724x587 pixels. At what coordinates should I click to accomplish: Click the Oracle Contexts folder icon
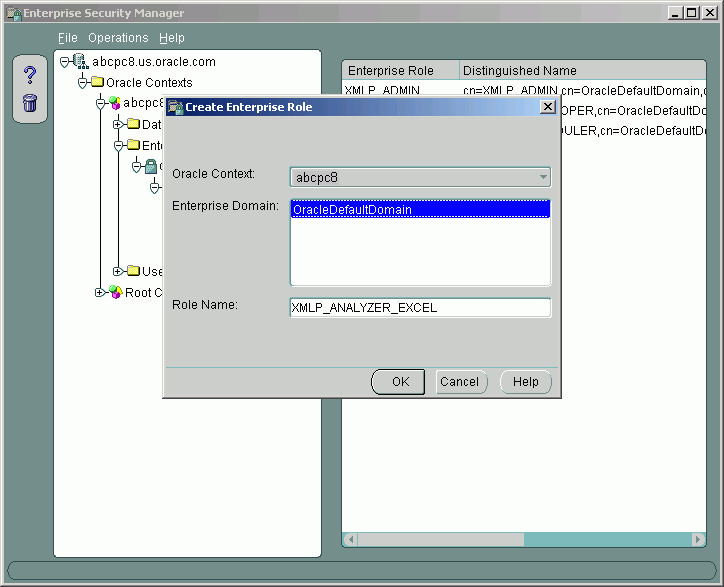(97, 82)
